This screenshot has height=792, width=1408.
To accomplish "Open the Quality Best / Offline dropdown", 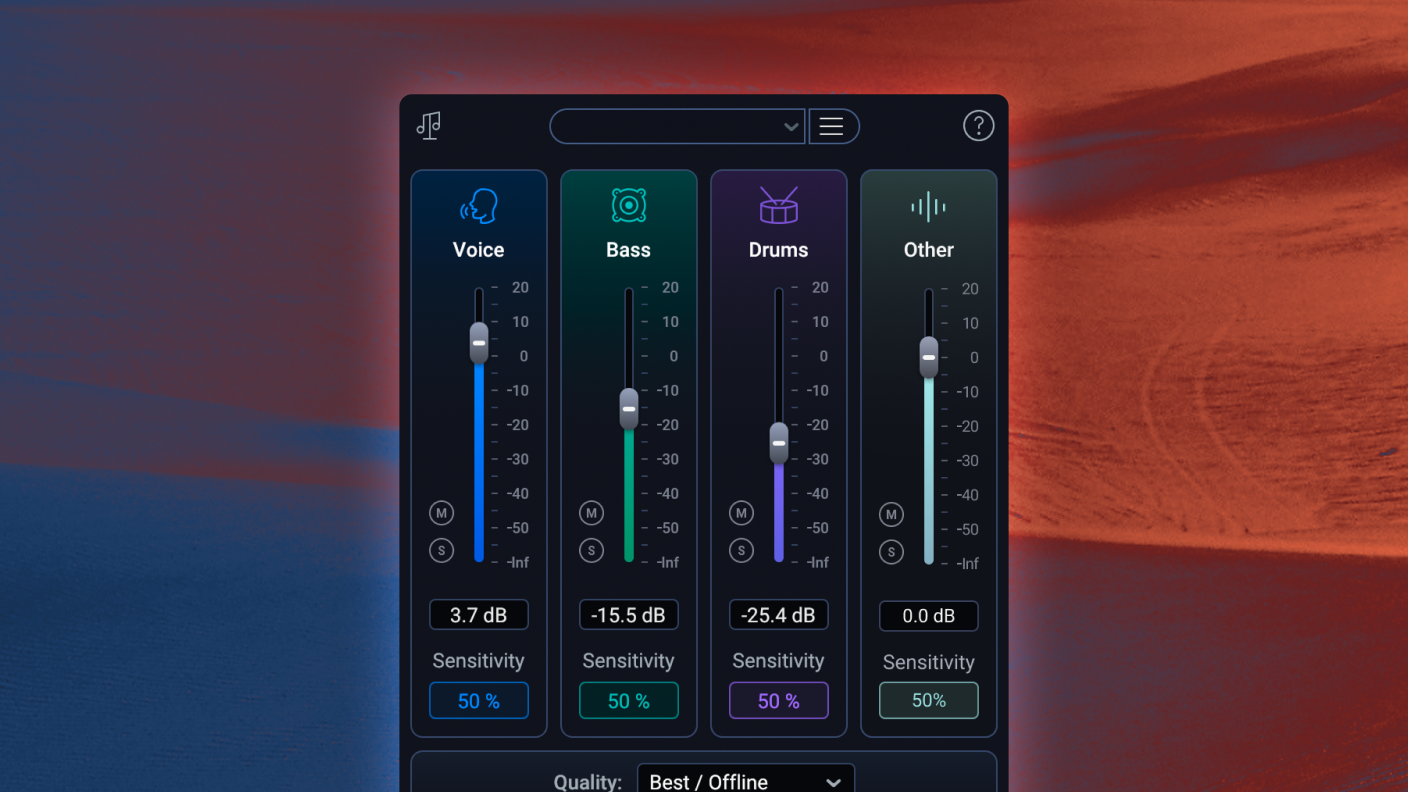I will click(745, 781).
